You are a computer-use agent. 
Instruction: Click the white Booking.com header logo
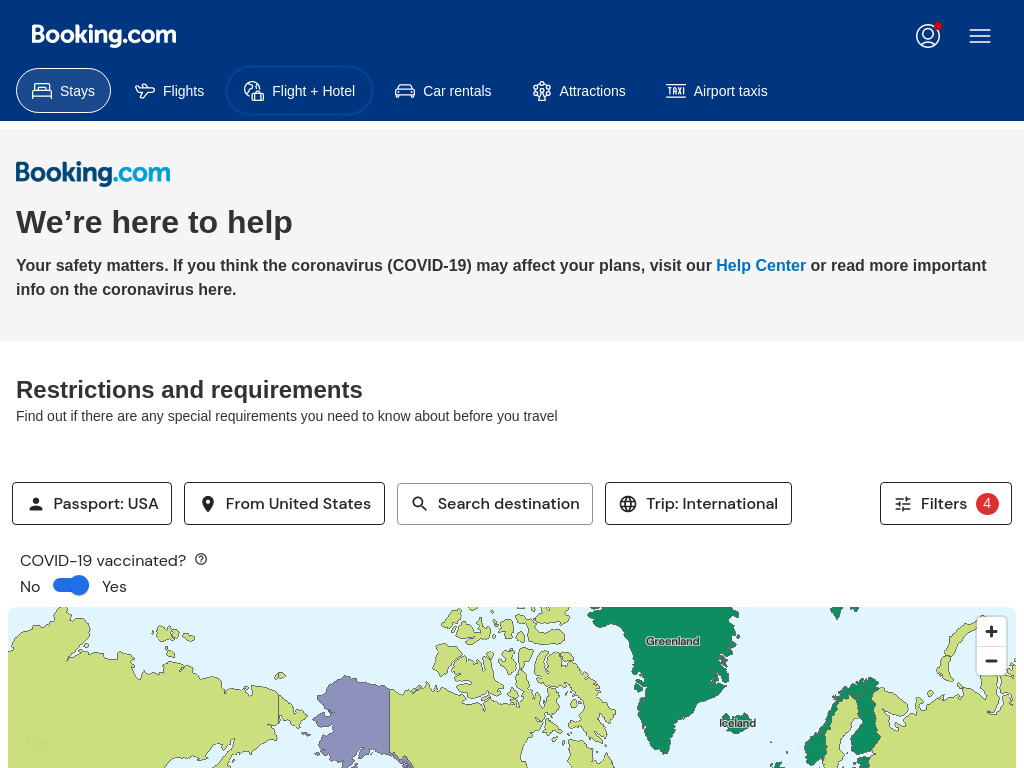[x=104, y=35]
